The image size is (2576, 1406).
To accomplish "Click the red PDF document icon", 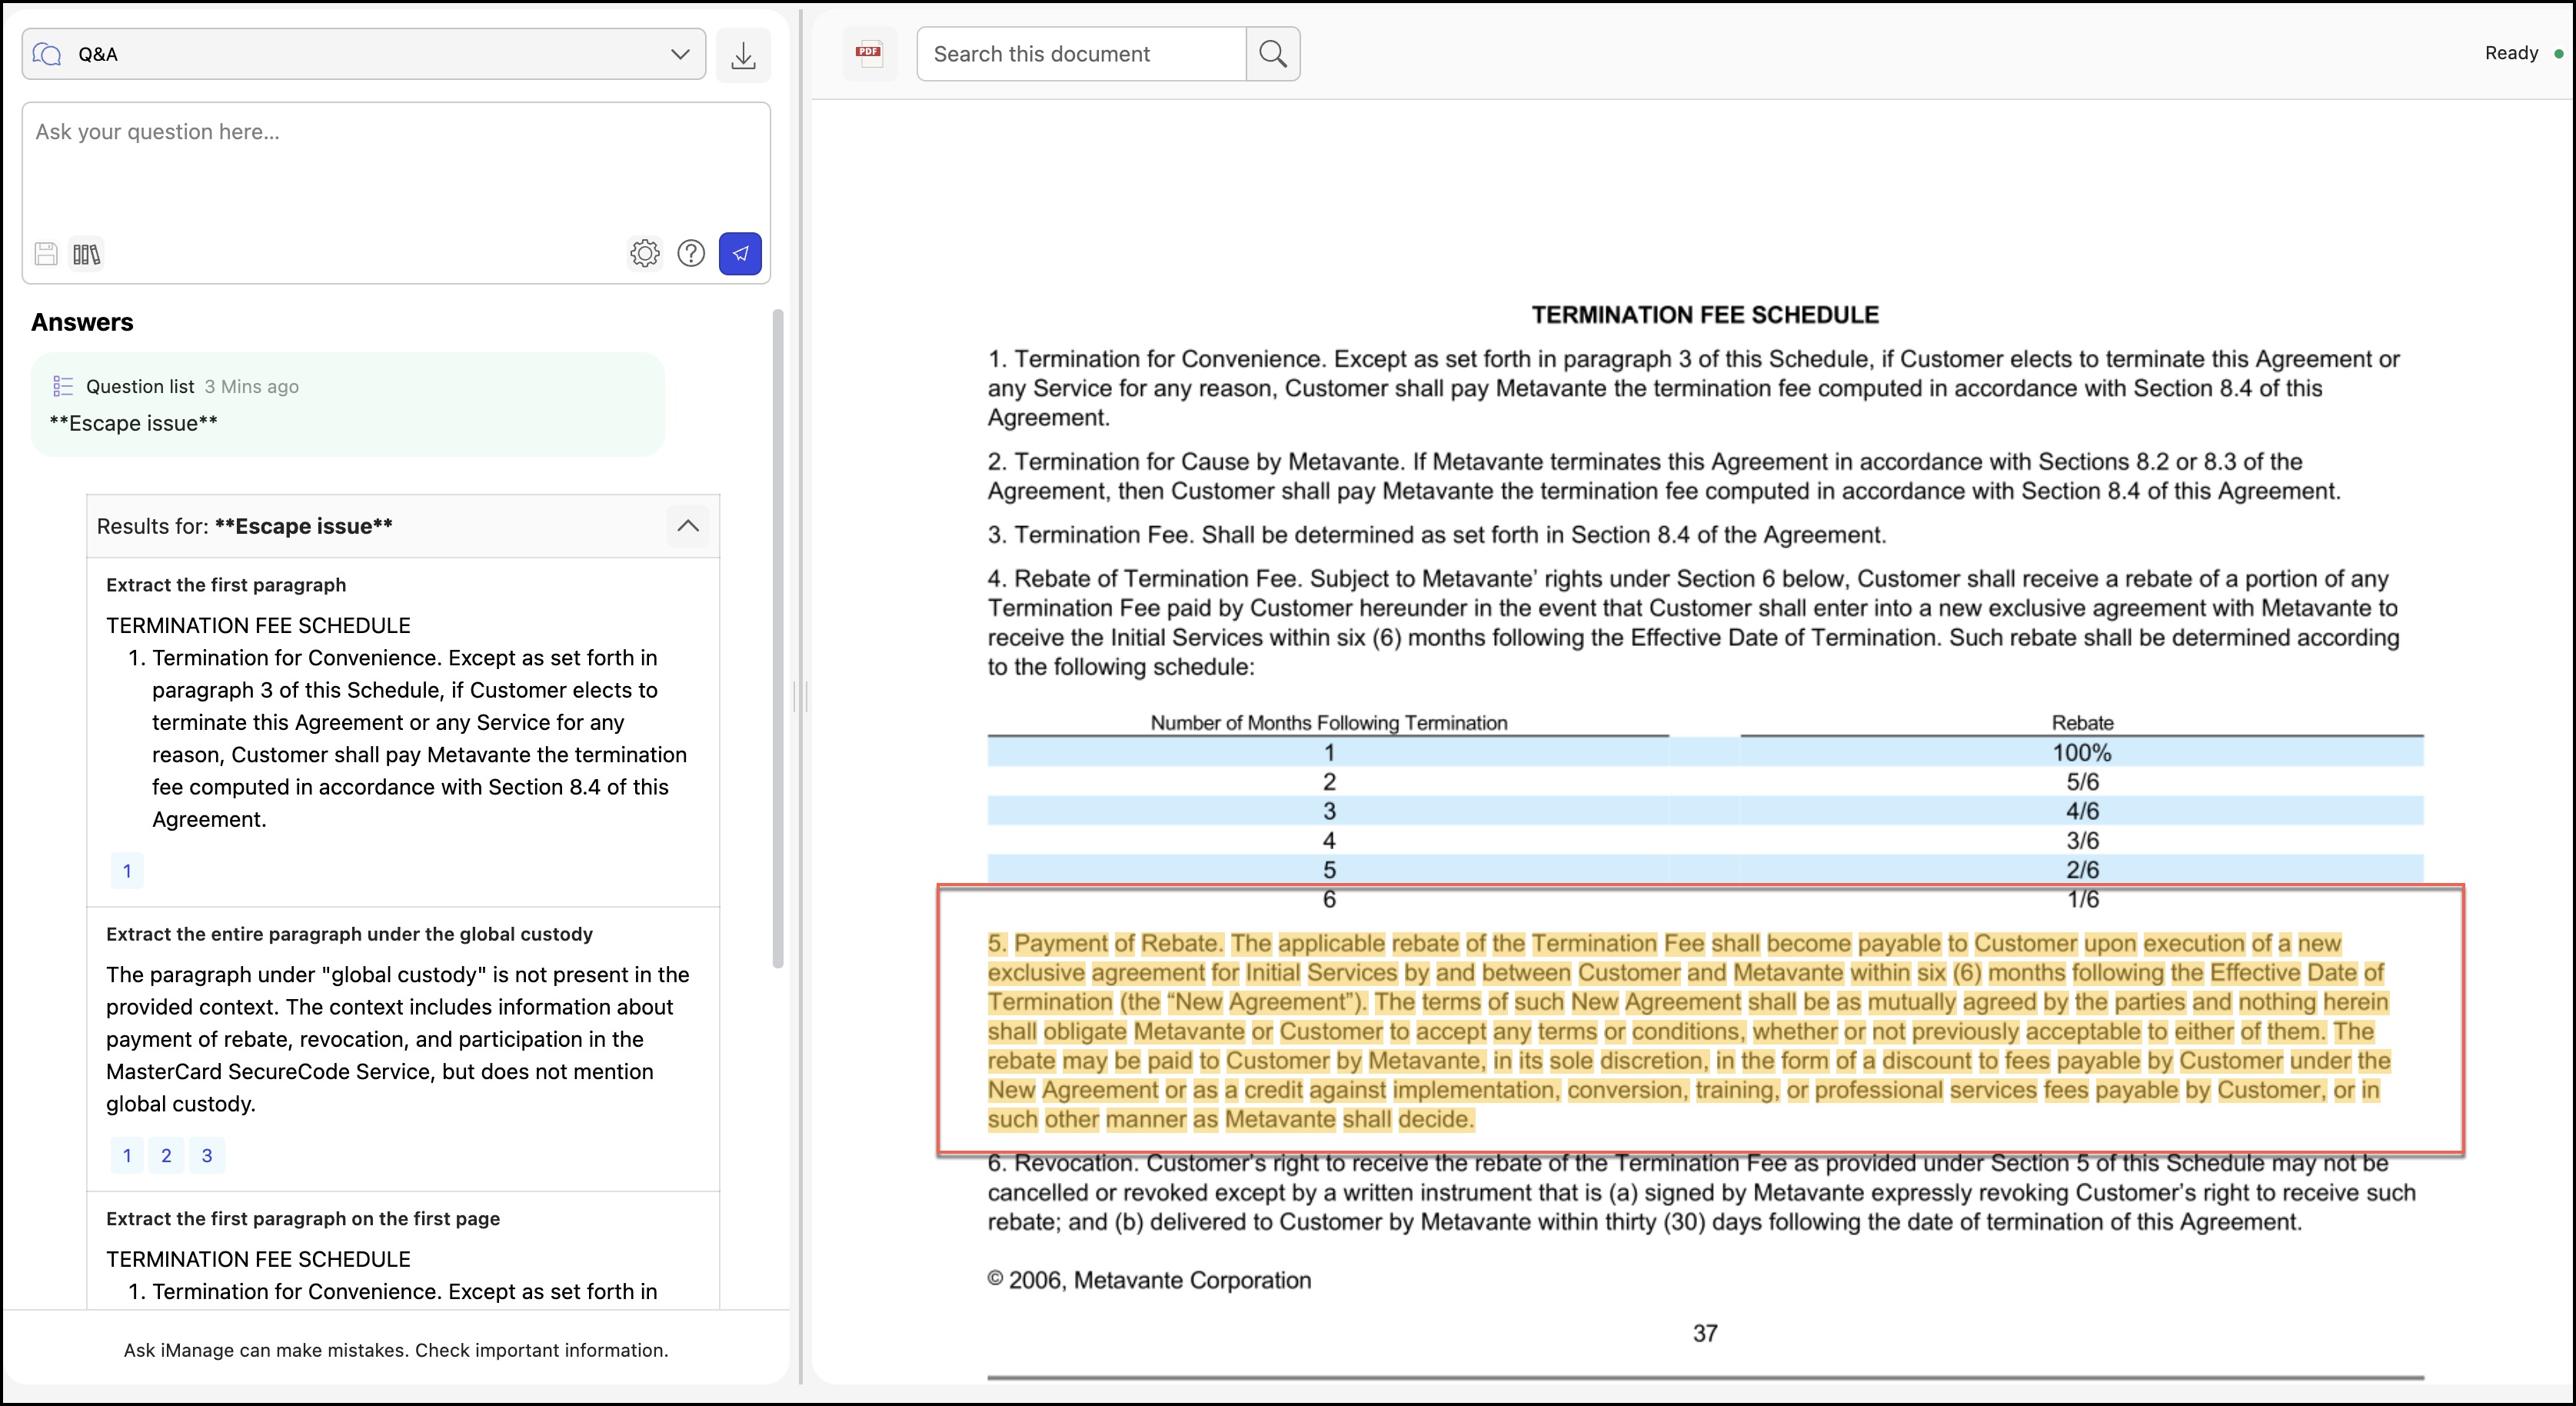I will (869, 53).
